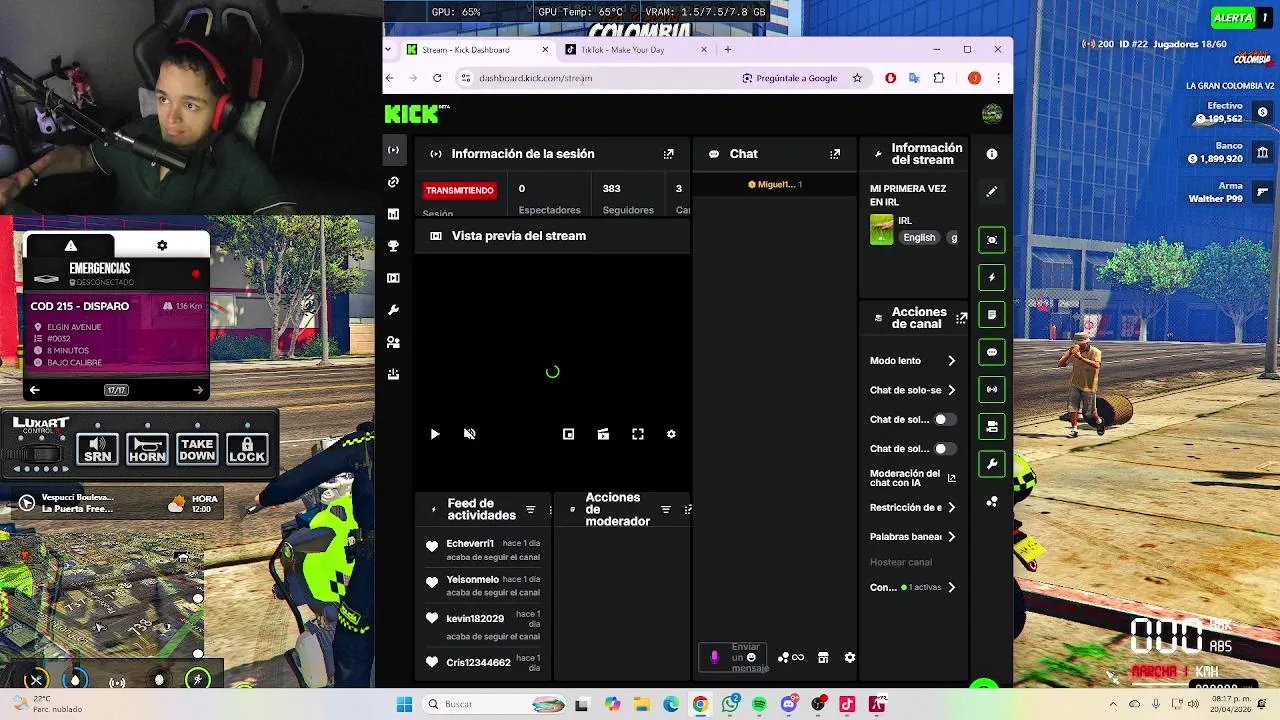This screenshot has height=720, width=1280.
Task: Toggle the stream preview widget icon
Action: tap(992, 240)
